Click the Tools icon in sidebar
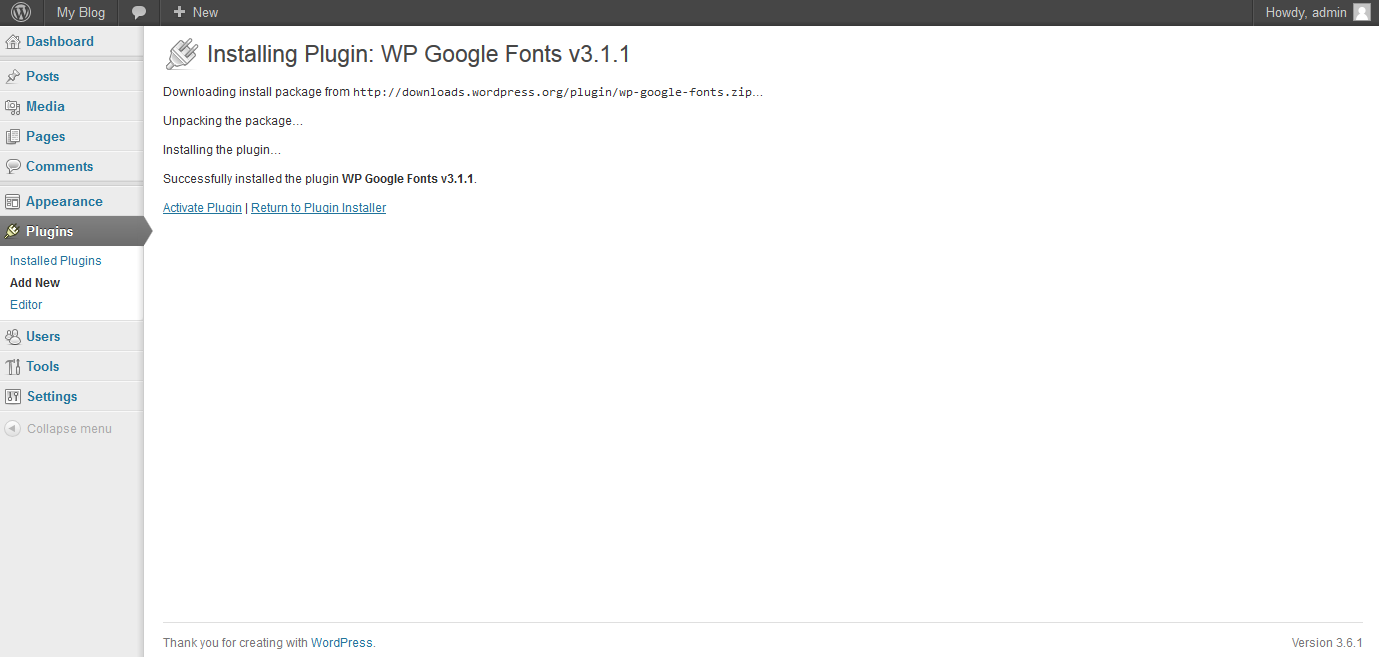1379x657 pixels. (x=13, y=367)
